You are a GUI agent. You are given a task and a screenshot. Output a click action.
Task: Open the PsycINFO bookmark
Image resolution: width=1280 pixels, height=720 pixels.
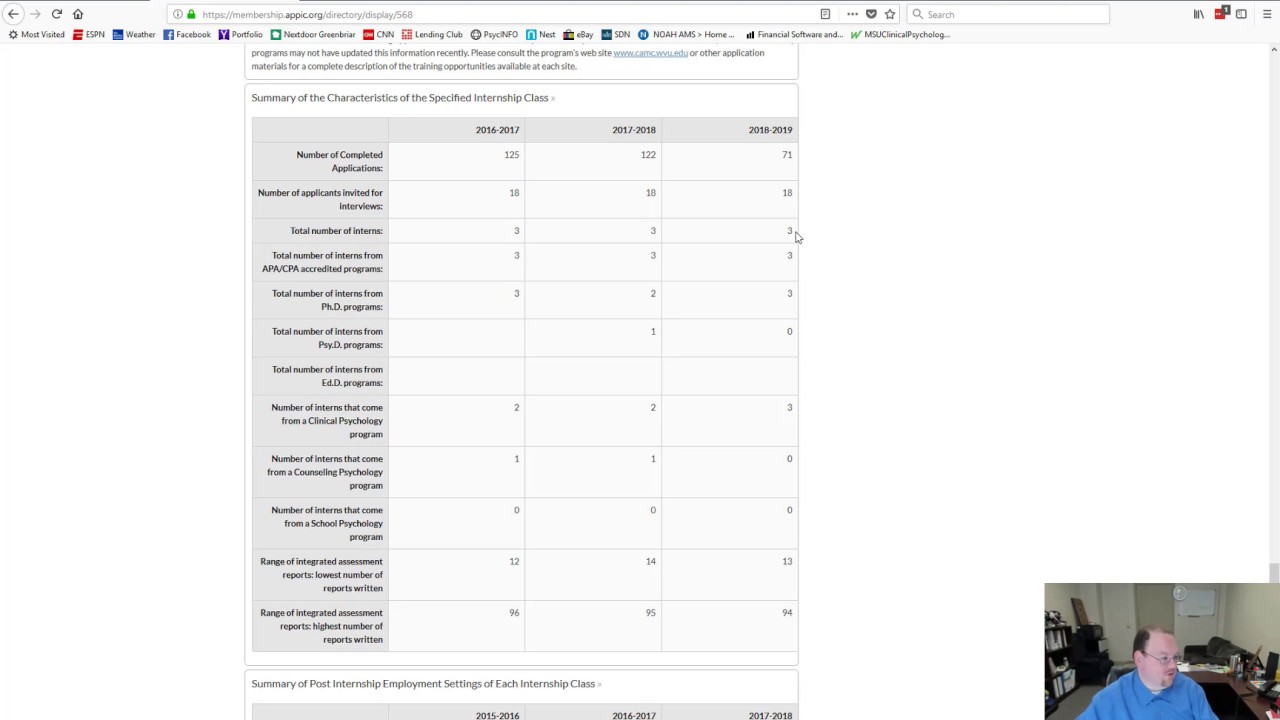click(494, 34)
